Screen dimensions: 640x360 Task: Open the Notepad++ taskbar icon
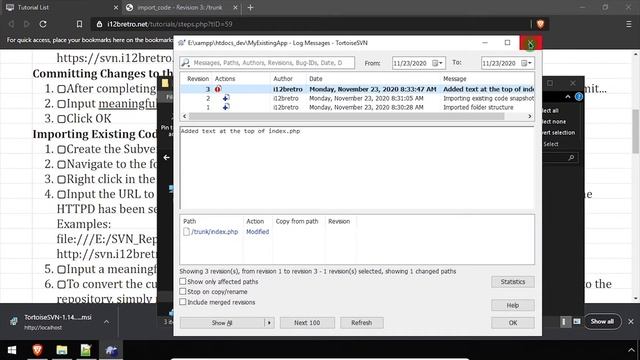[x=86, y=350]
